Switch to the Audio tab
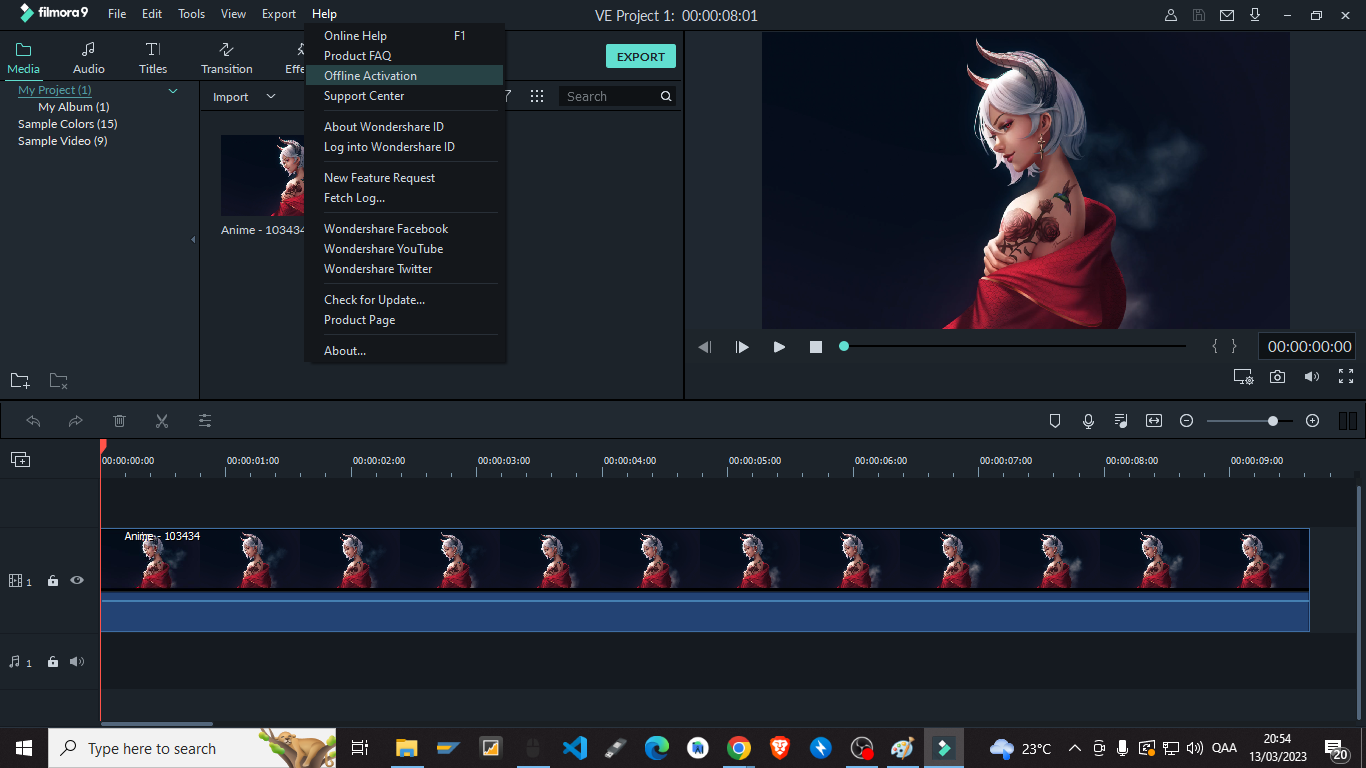The image size is (1366, 768). pos(89,58)
